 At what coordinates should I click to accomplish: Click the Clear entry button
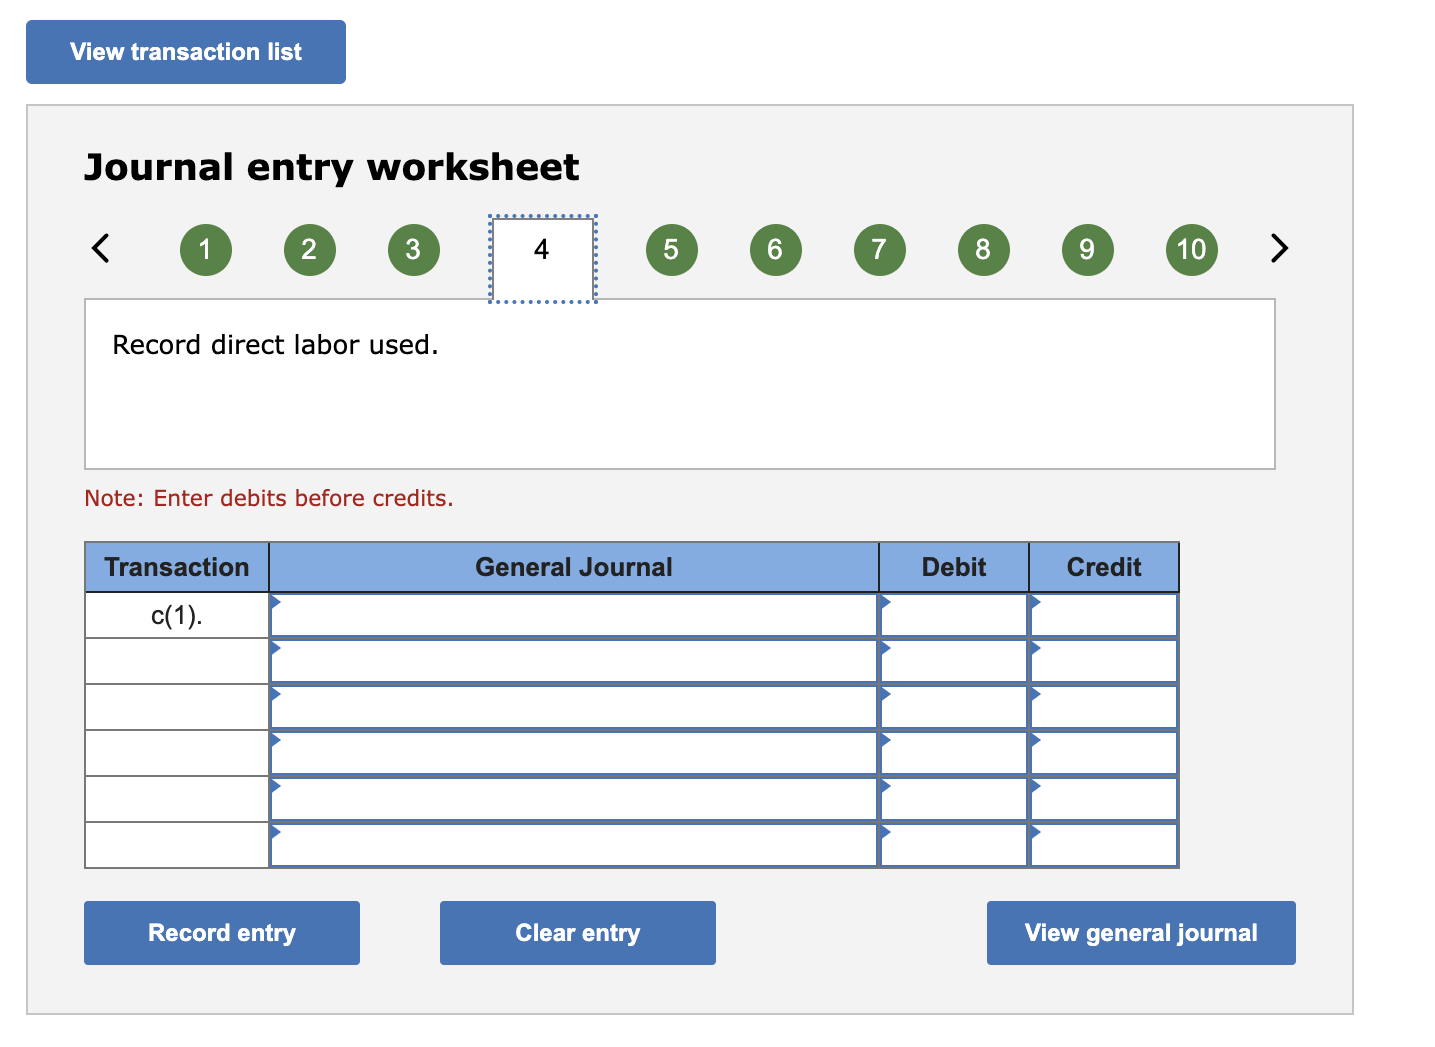(x=577, y=932)
